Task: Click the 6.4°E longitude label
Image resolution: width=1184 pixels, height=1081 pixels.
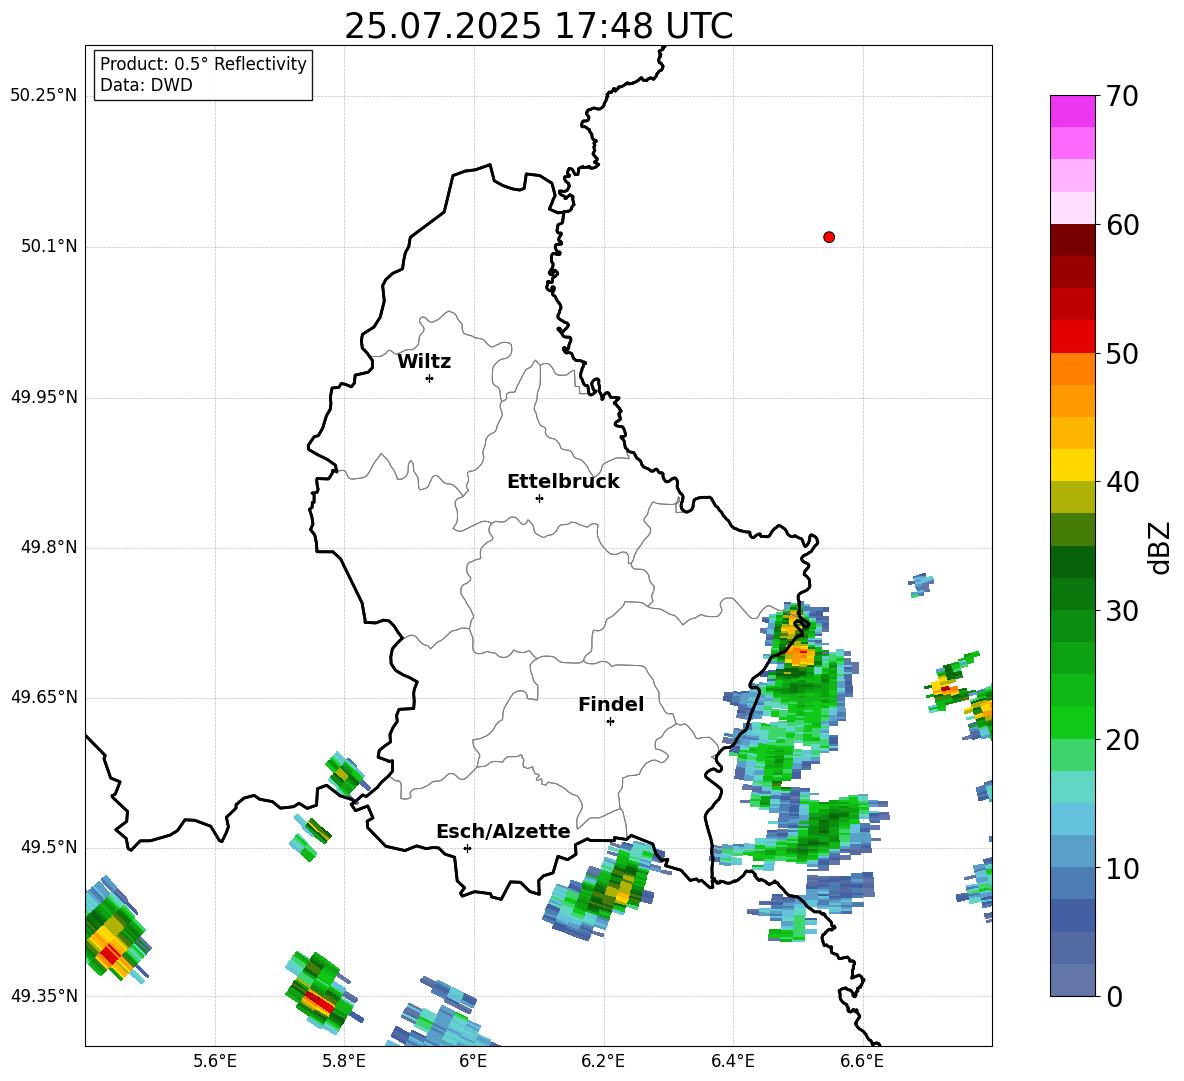Action: [x=732, y=1061]
